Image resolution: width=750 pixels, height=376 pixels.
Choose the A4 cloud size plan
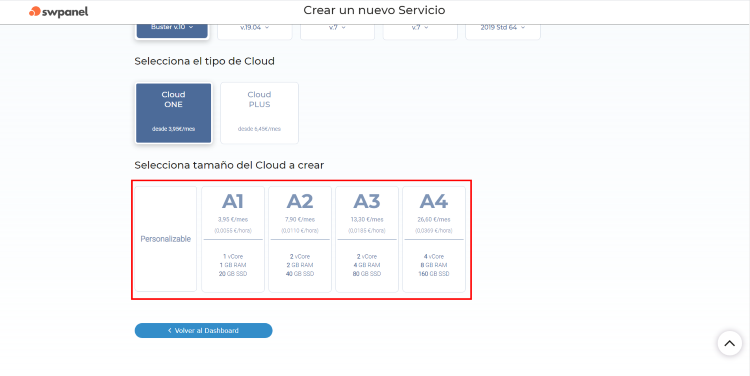[434, 239]
